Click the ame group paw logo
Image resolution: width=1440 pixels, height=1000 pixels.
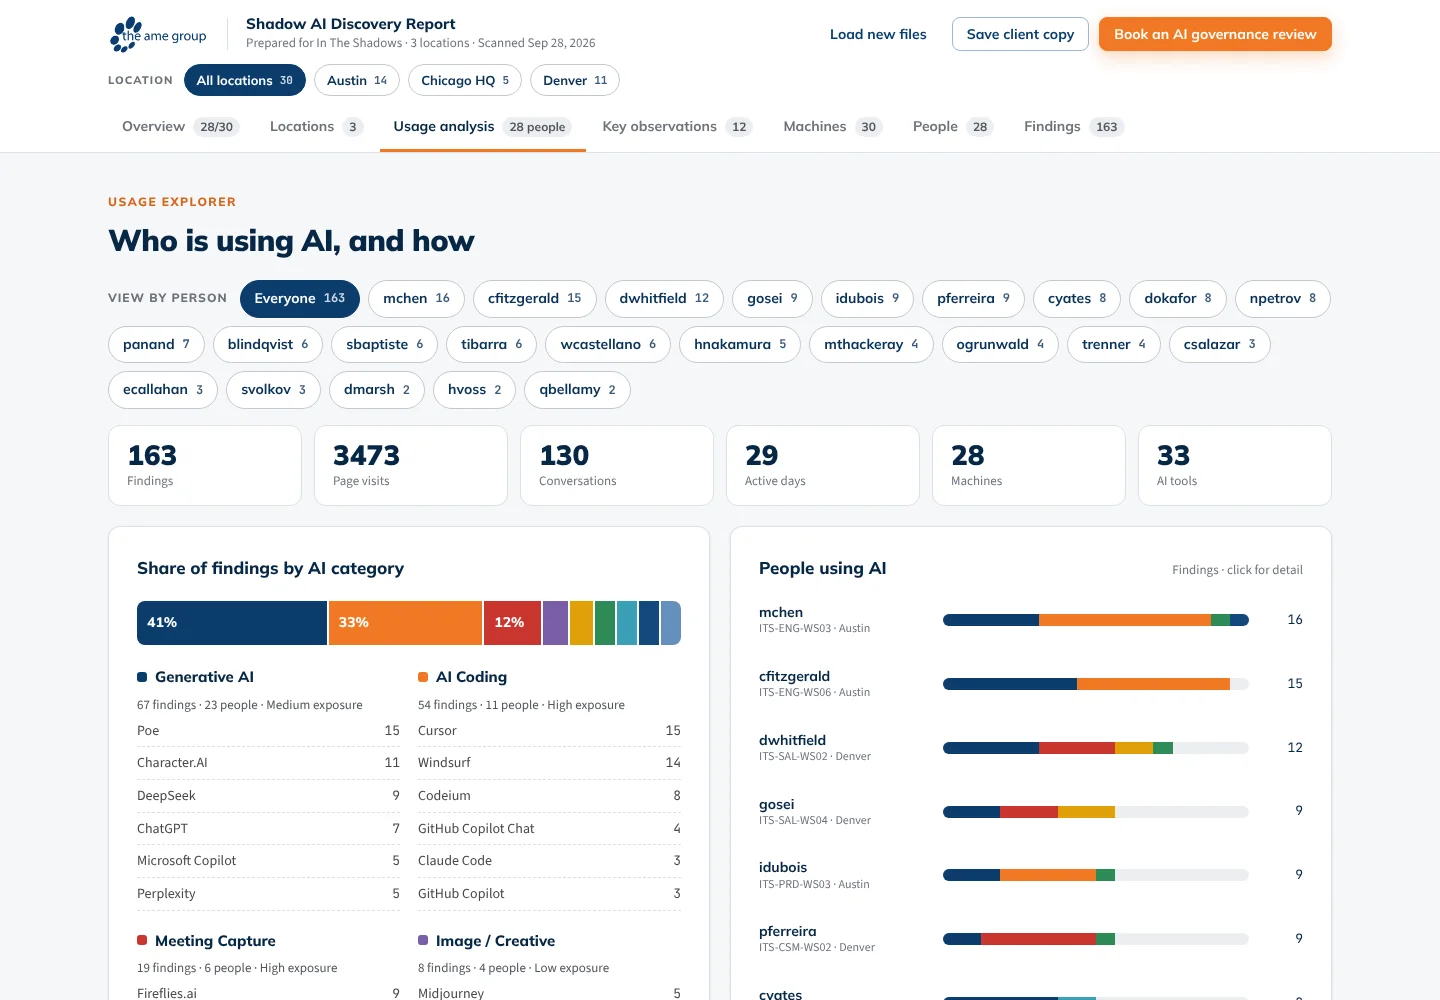point(158,34)
